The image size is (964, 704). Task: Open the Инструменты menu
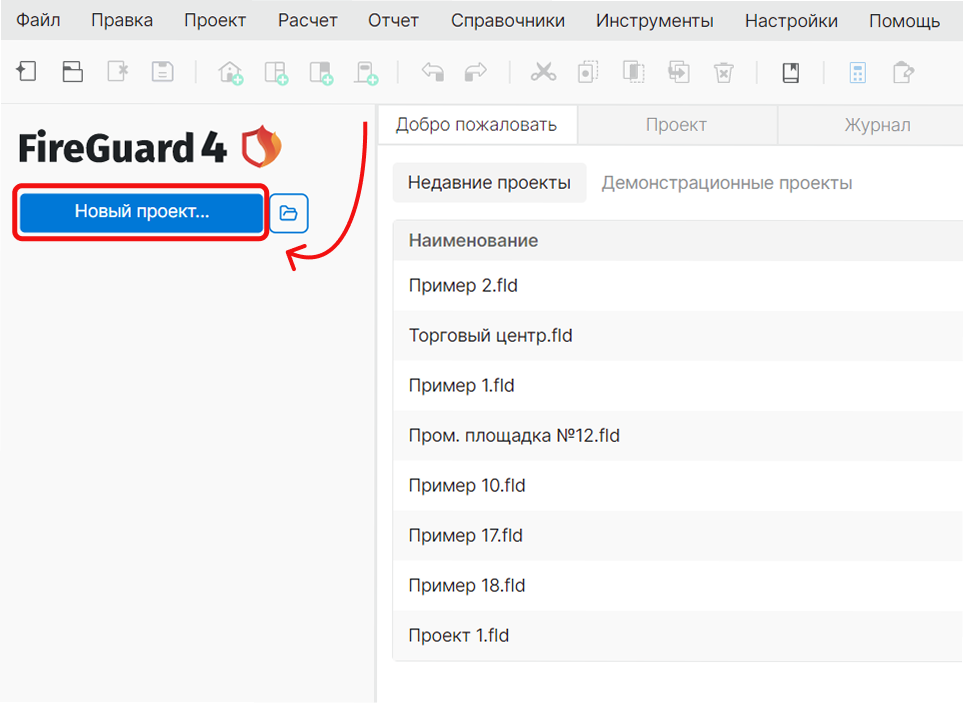[654, 20]
